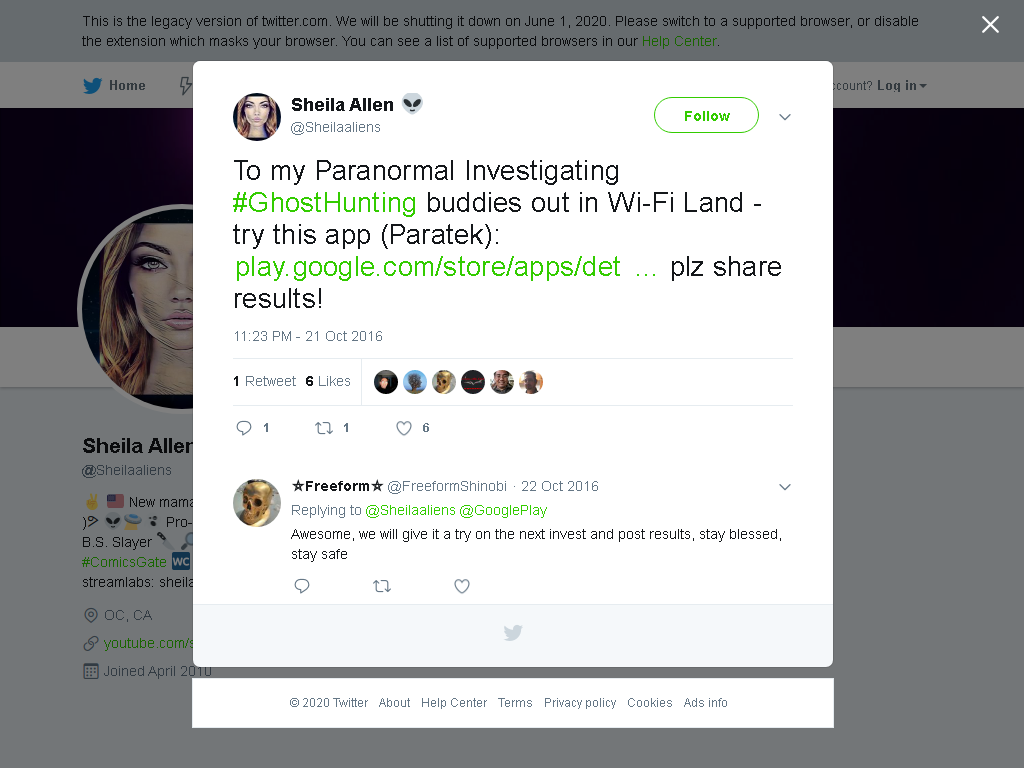Screen dimensions: 1024x768
Task: Like the Paranormal Investigating tweet
Action: 404,428
